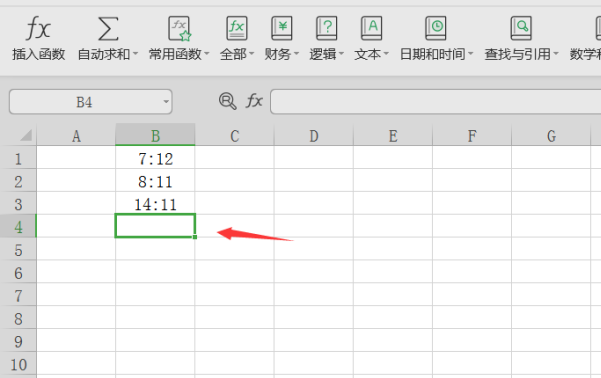Select row 3 header

pos(18,204)
